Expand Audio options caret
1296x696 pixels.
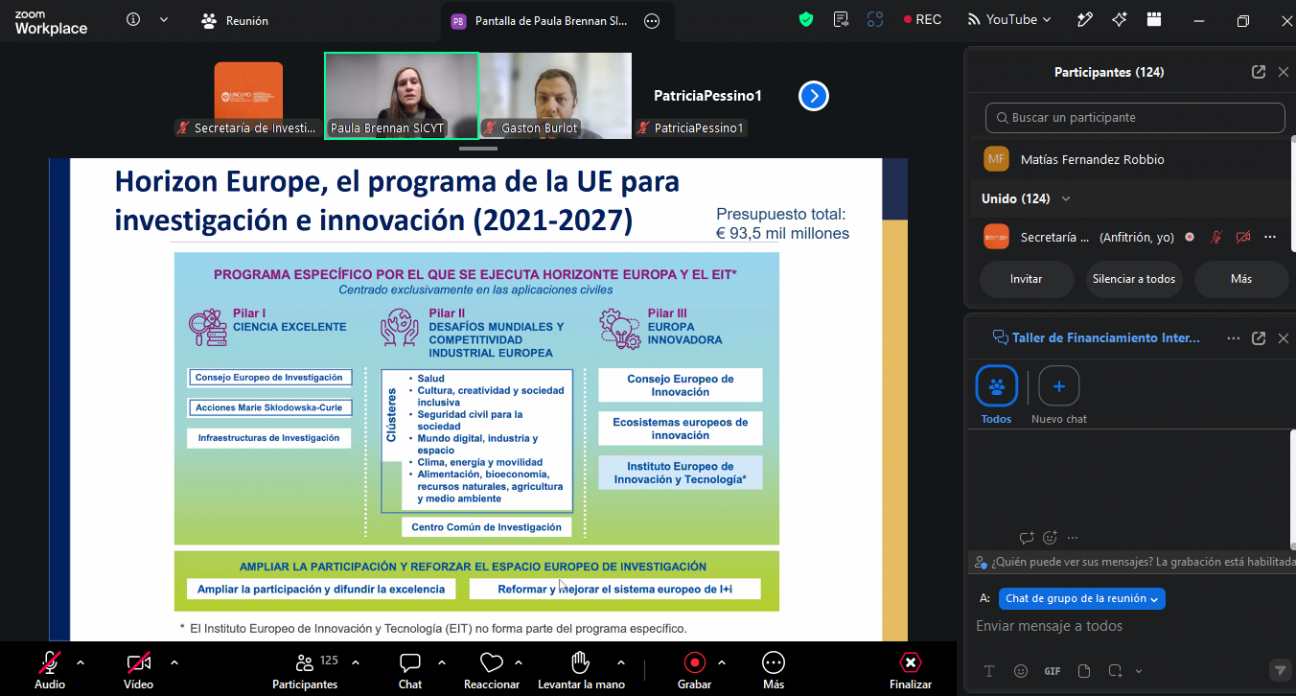pos(81,662)
